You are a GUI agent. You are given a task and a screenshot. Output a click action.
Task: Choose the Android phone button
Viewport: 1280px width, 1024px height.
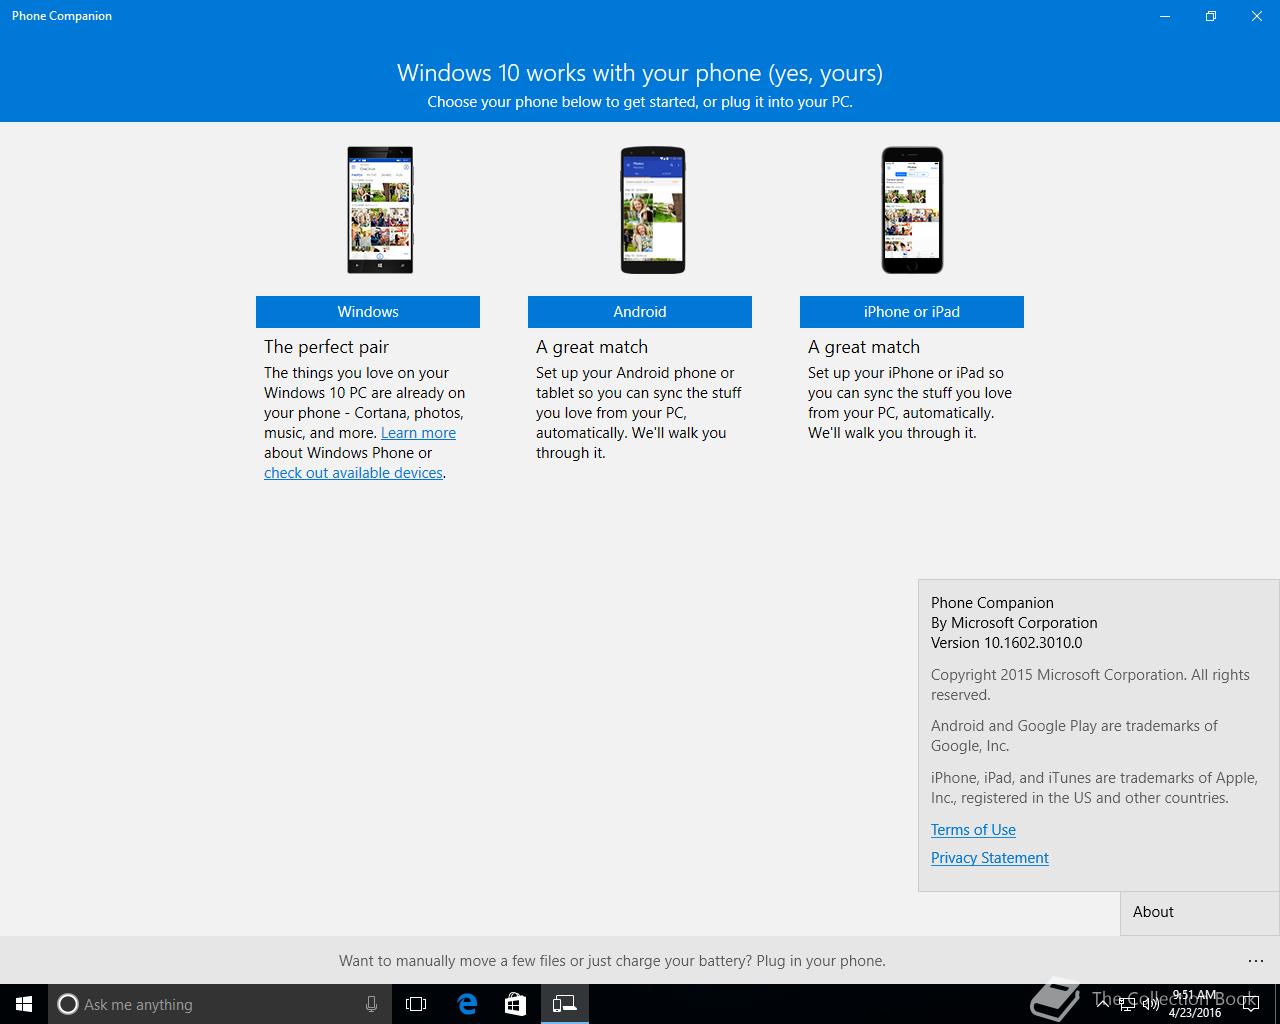(x=640, y=312)
